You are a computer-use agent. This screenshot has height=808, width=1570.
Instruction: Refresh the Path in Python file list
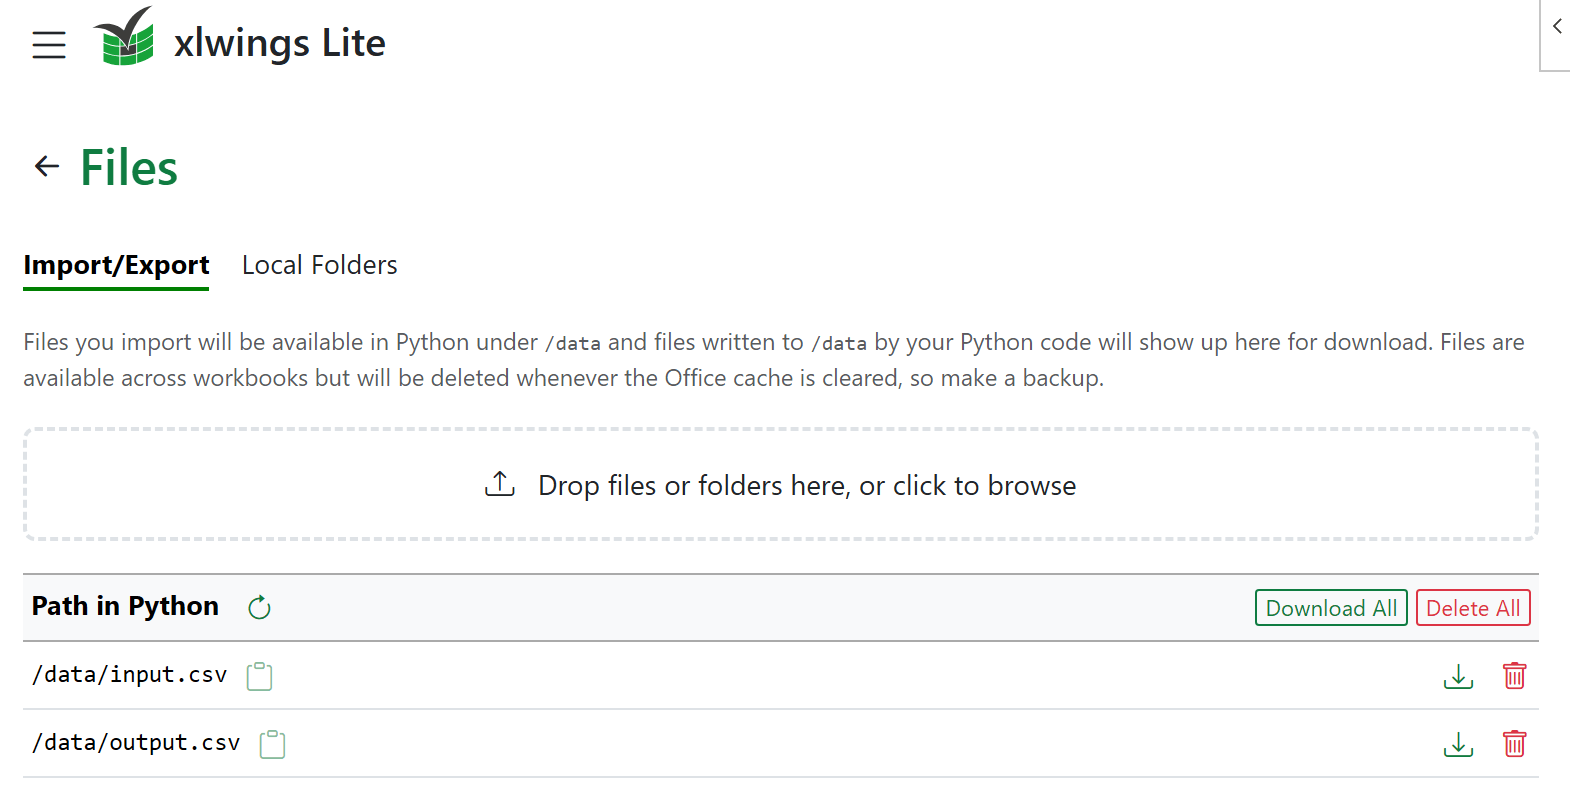tap(259, 607)
